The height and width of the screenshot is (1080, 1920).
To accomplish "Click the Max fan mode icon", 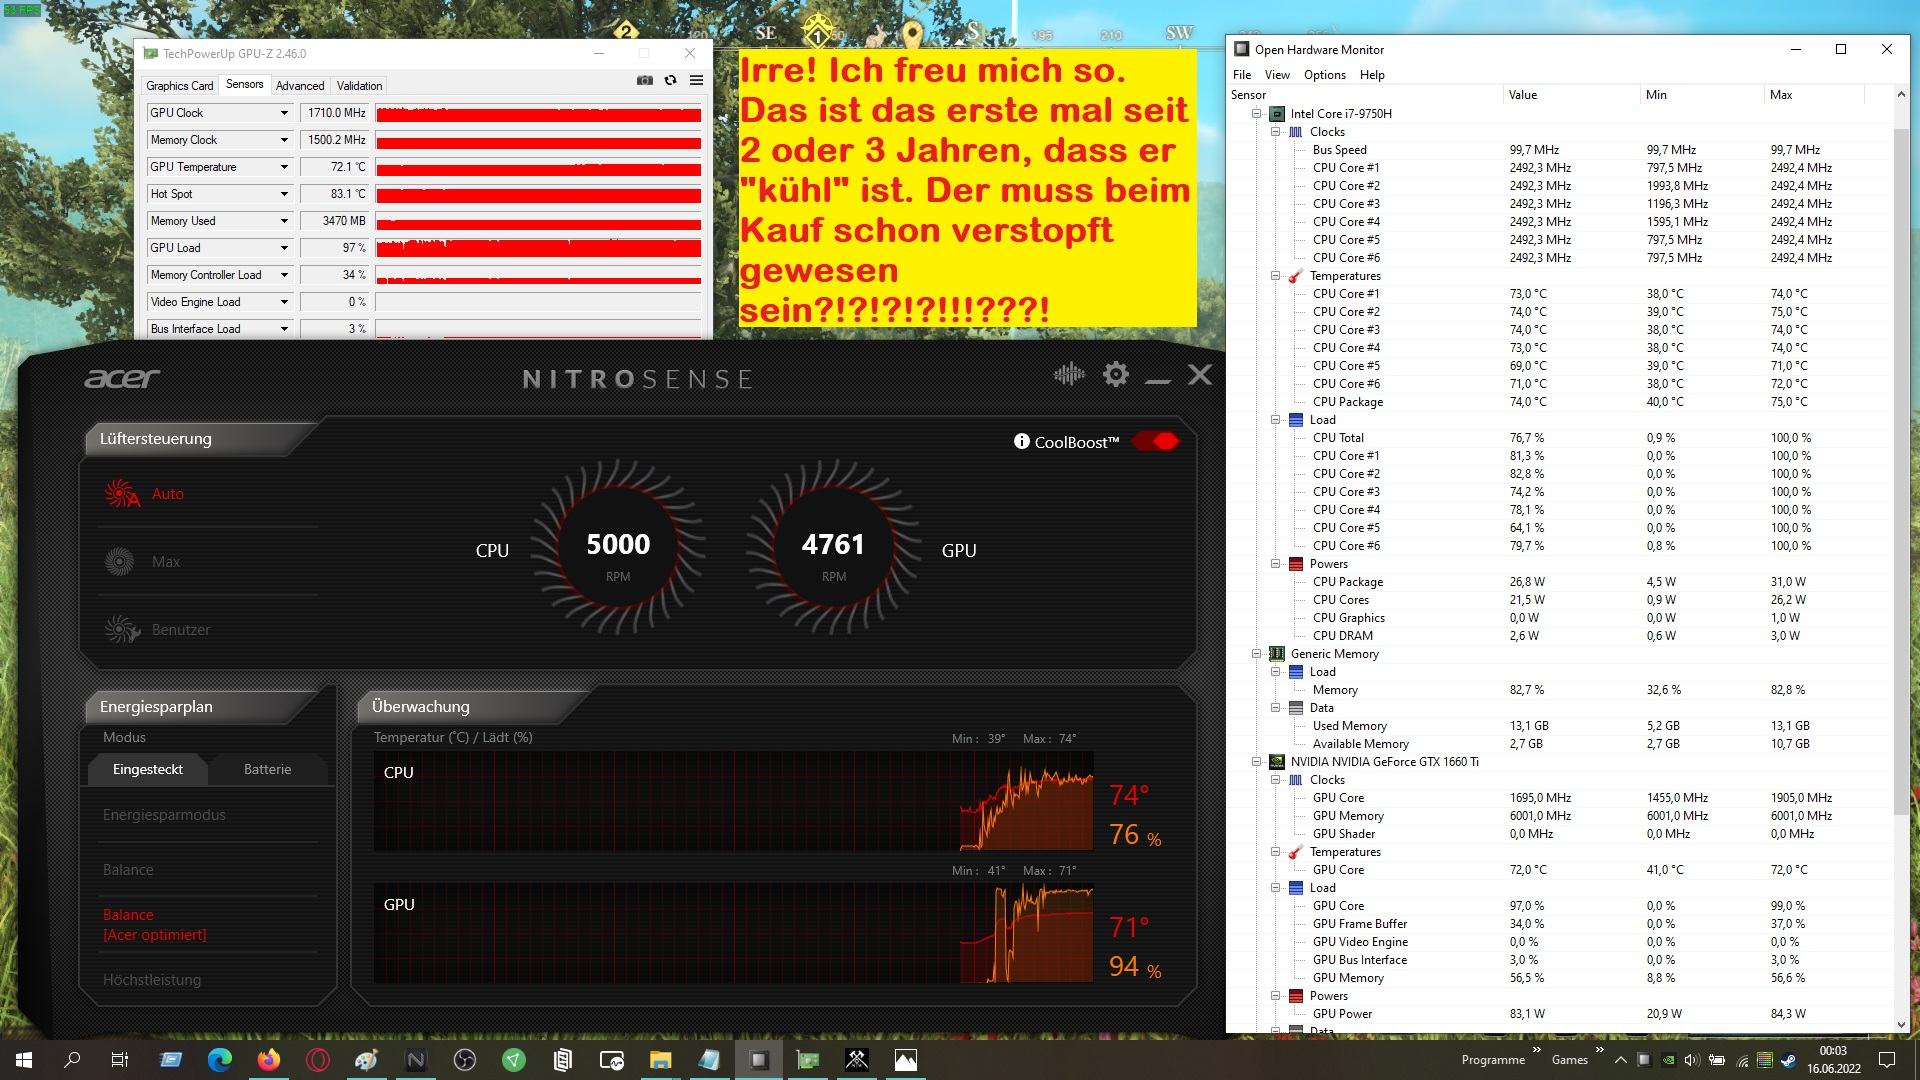I will (119, 562).
